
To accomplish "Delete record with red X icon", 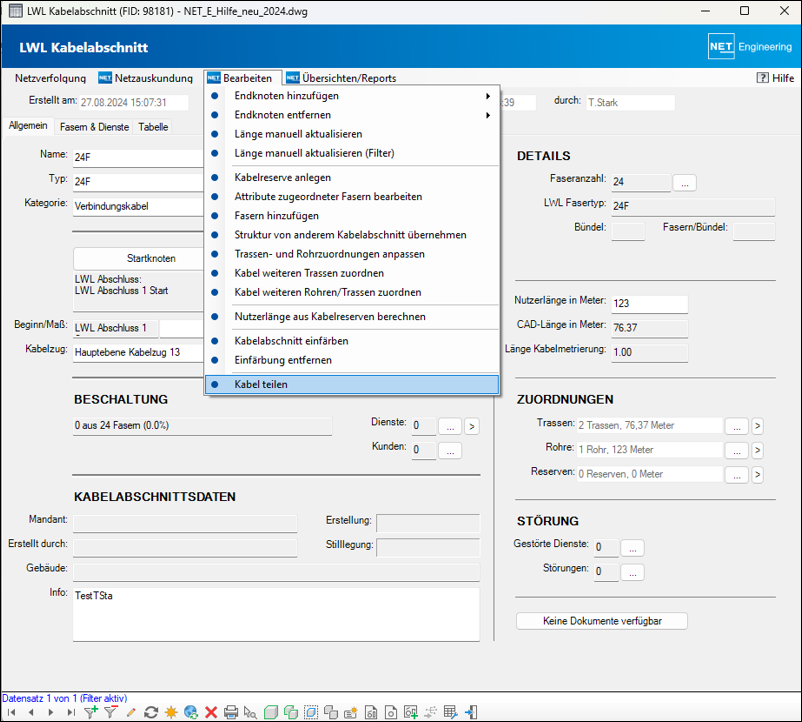I will tap(211, 712).
